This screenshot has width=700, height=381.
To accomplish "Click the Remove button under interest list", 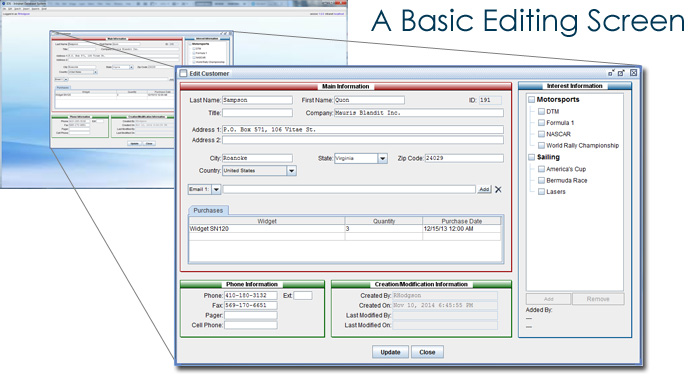I will [x=598, y=299].
